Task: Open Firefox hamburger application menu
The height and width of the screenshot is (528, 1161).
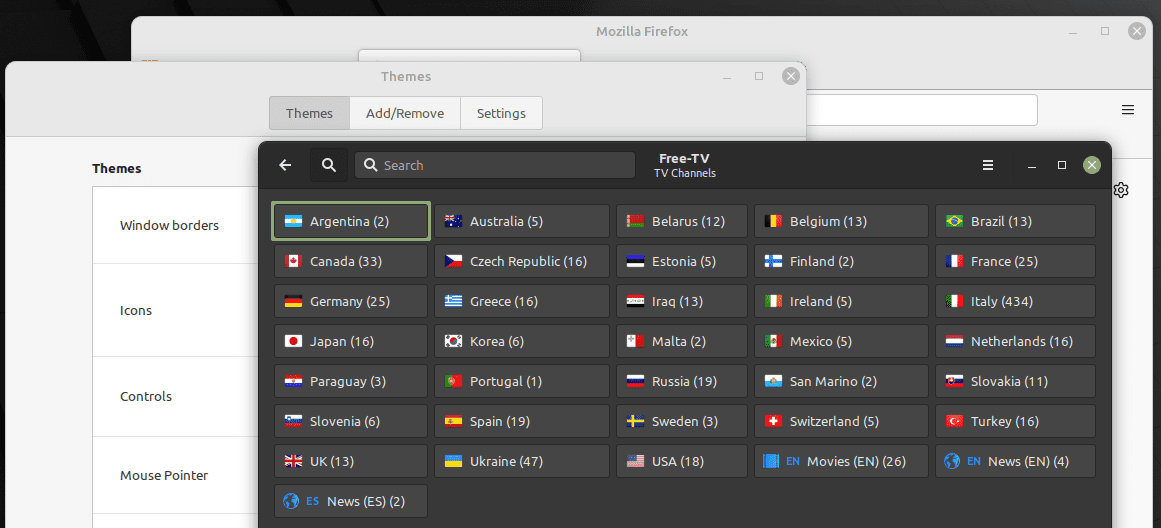Action: [x=1128, y=110]
